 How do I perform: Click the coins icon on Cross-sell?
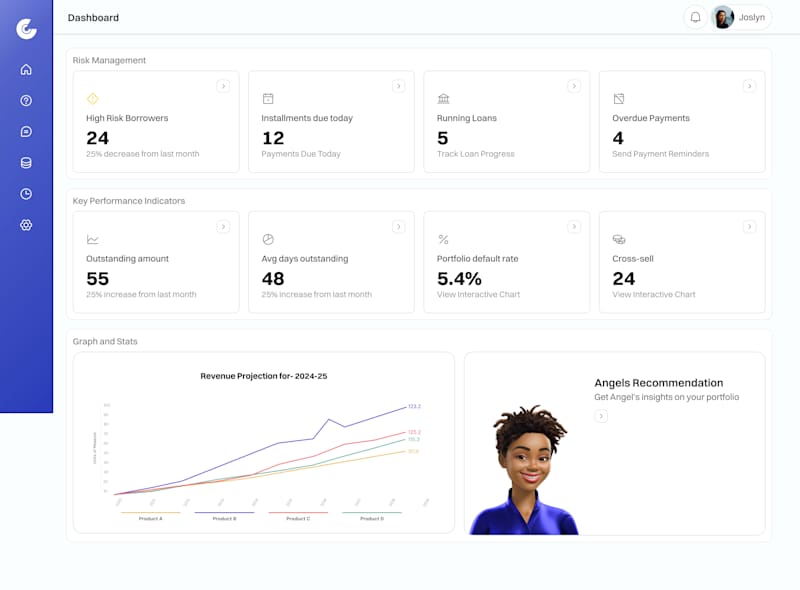click(x=619, y=239)
